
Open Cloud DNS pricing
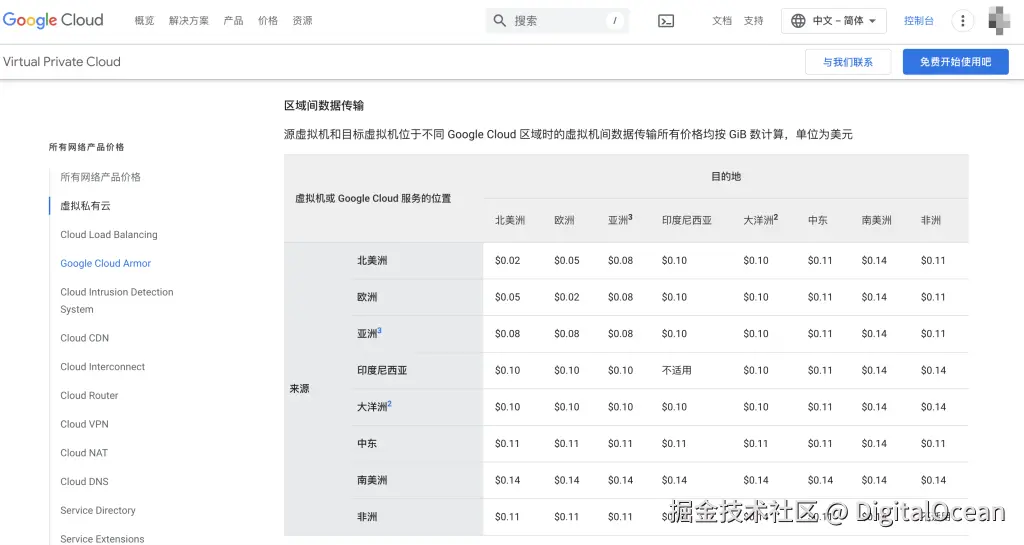pyautogui.click(x=84, y=481)
